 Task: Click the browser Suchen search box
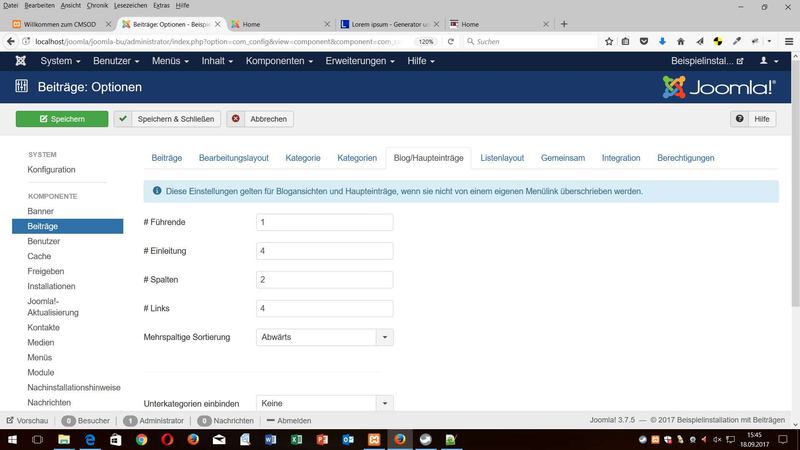coord(530,41)
